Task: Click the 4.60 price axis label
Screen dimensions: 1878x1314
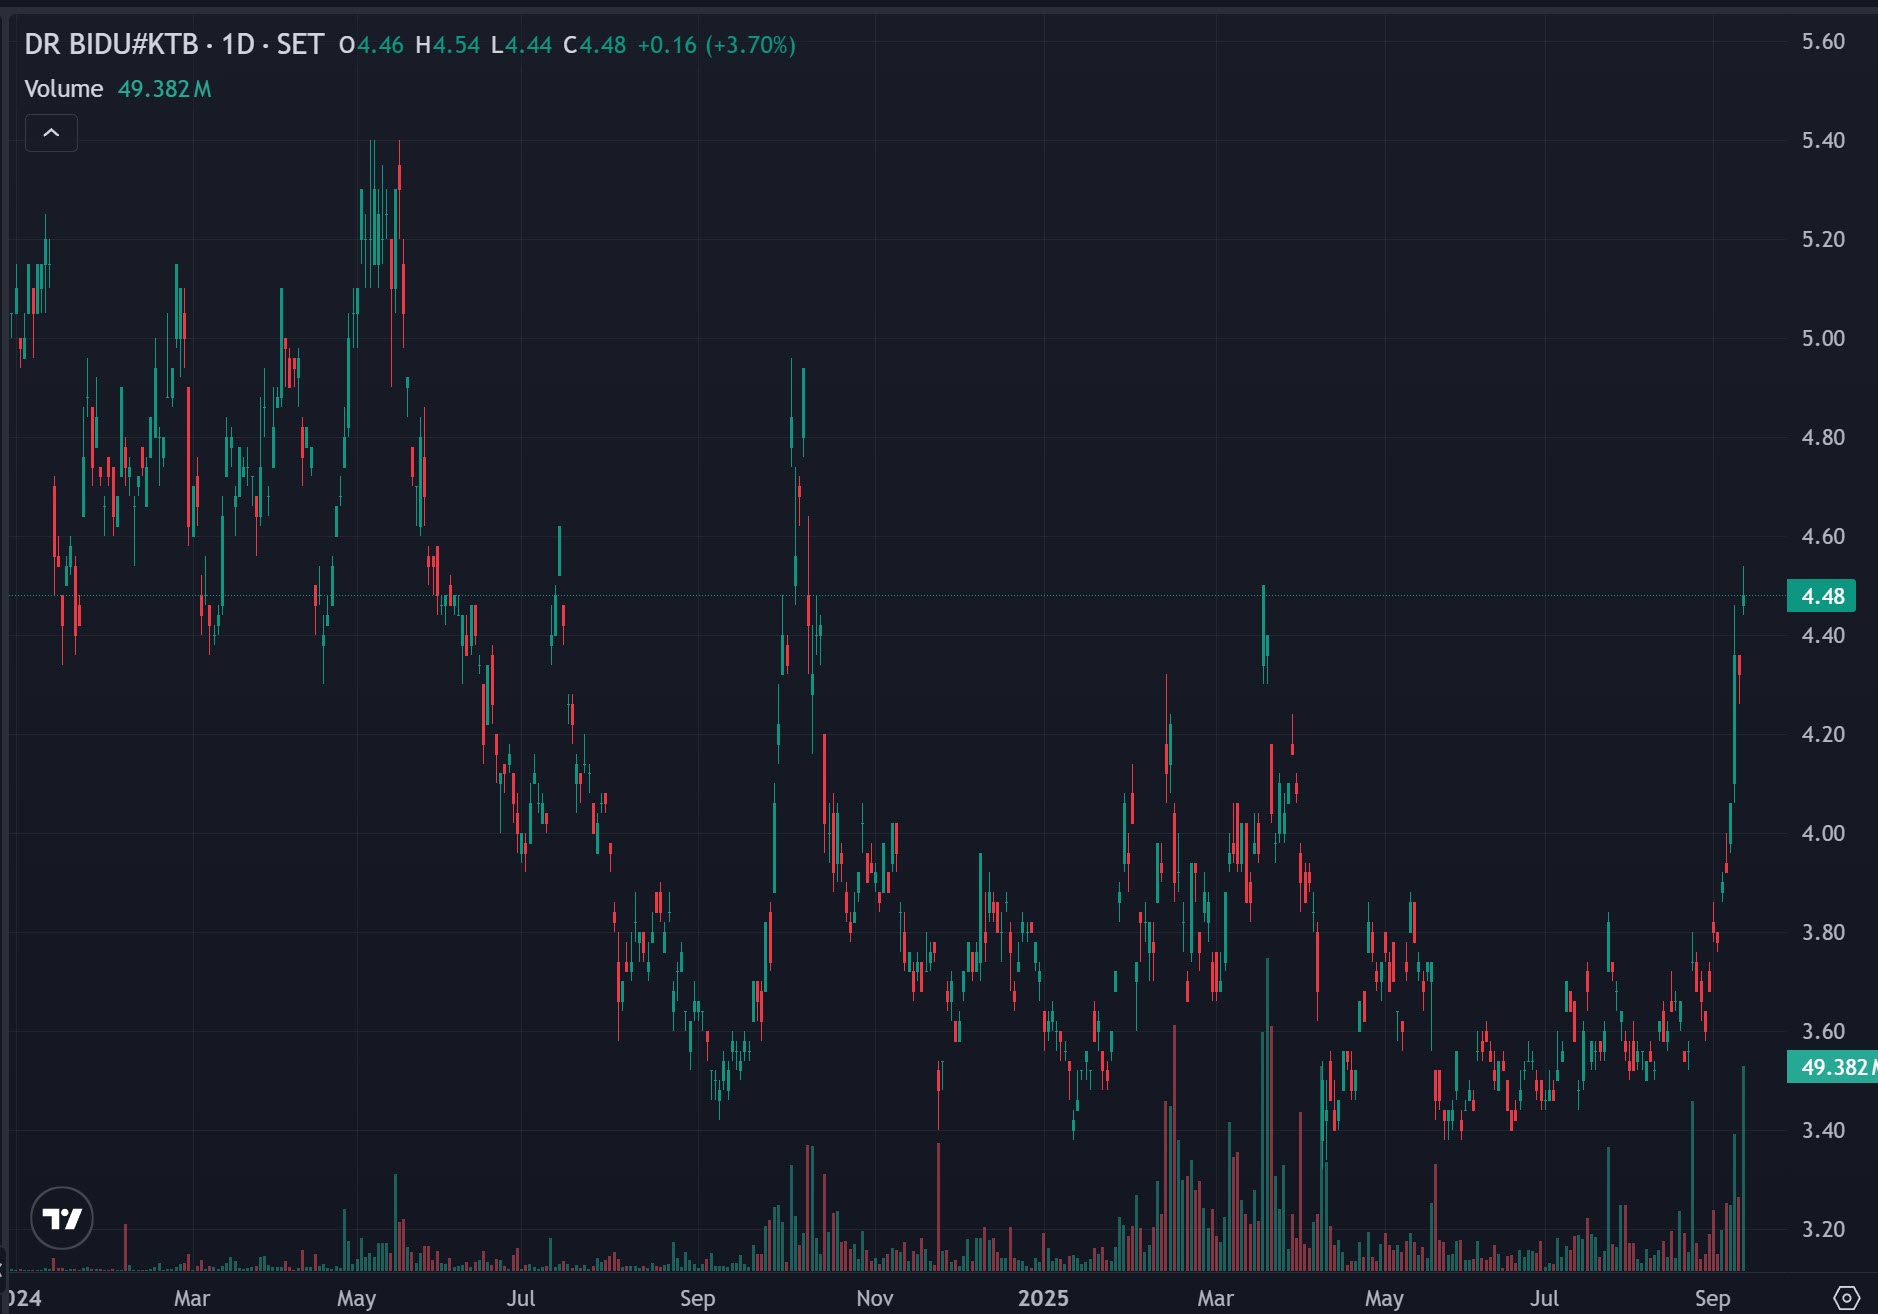Action: click(x=1823, y=536)
